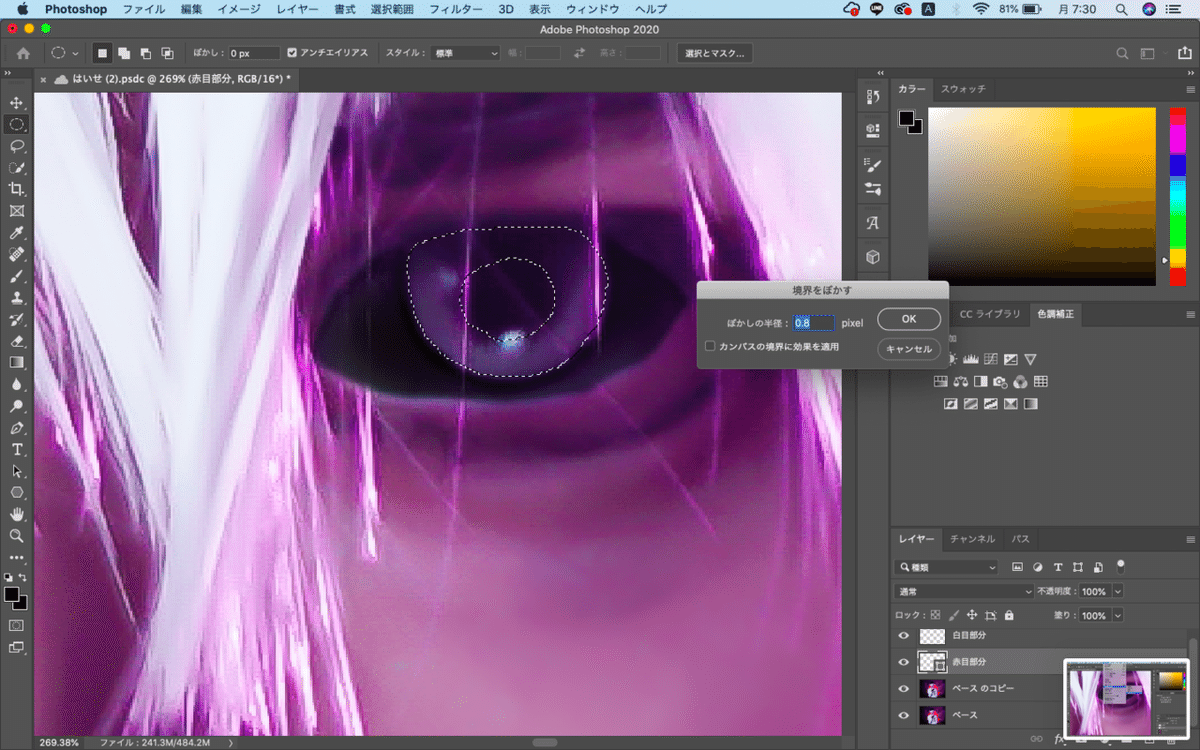Select the Move tool

[x=16, y=103]
